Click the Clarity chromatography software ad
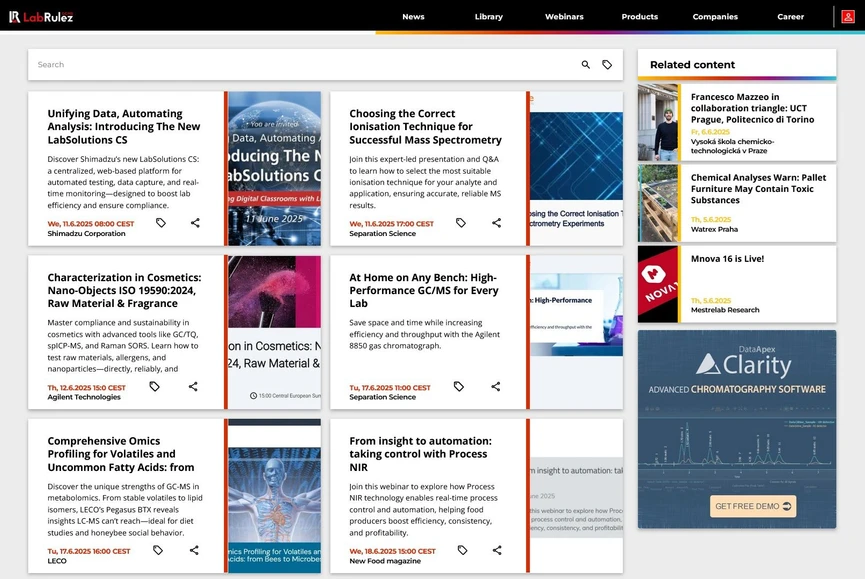The image size is (865, 579). coord(737,429)
